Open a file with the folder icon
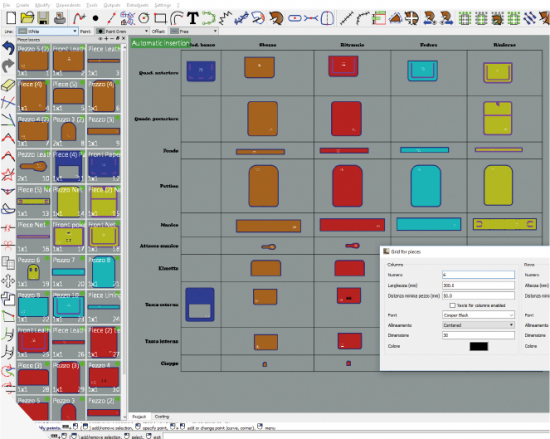The width and height of the screenshot is (550, 439). click(x=27, y=18)
